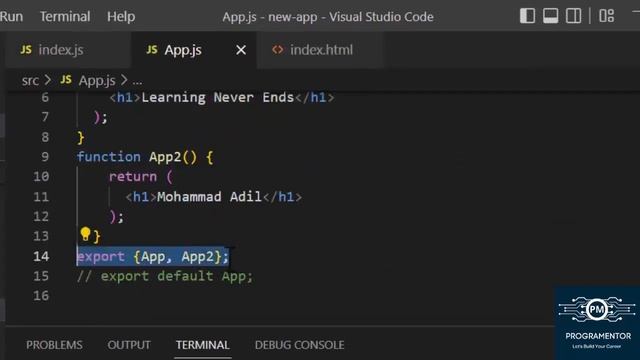Open the TERMINAL panel tab
Screen dimensions: 640x360
tap(202, 345)
